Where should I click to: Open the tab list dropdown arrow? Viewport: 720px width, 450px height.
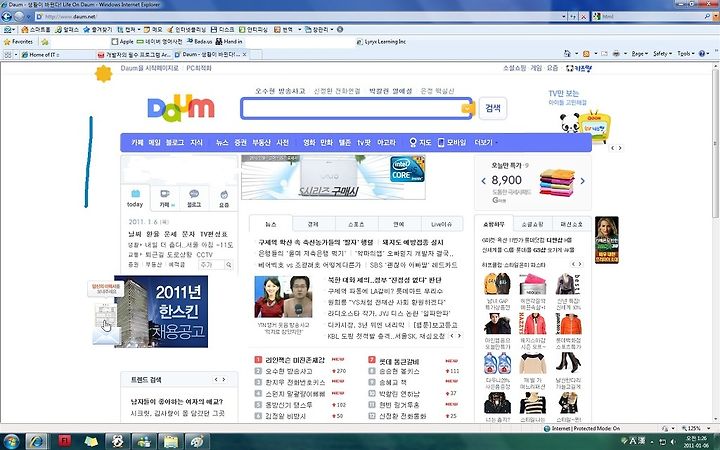(16, 55)
